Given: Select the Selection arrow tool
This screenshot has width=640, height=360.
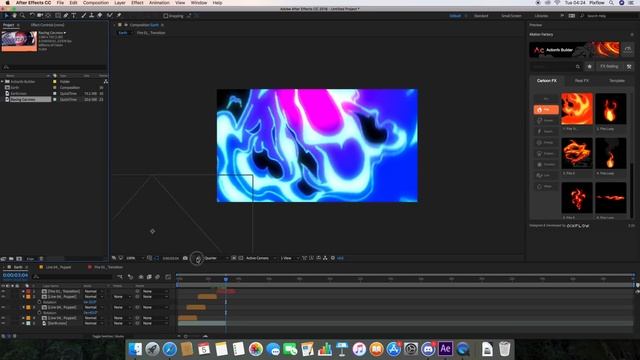Looking at the screenshot, I should (6, 16).
